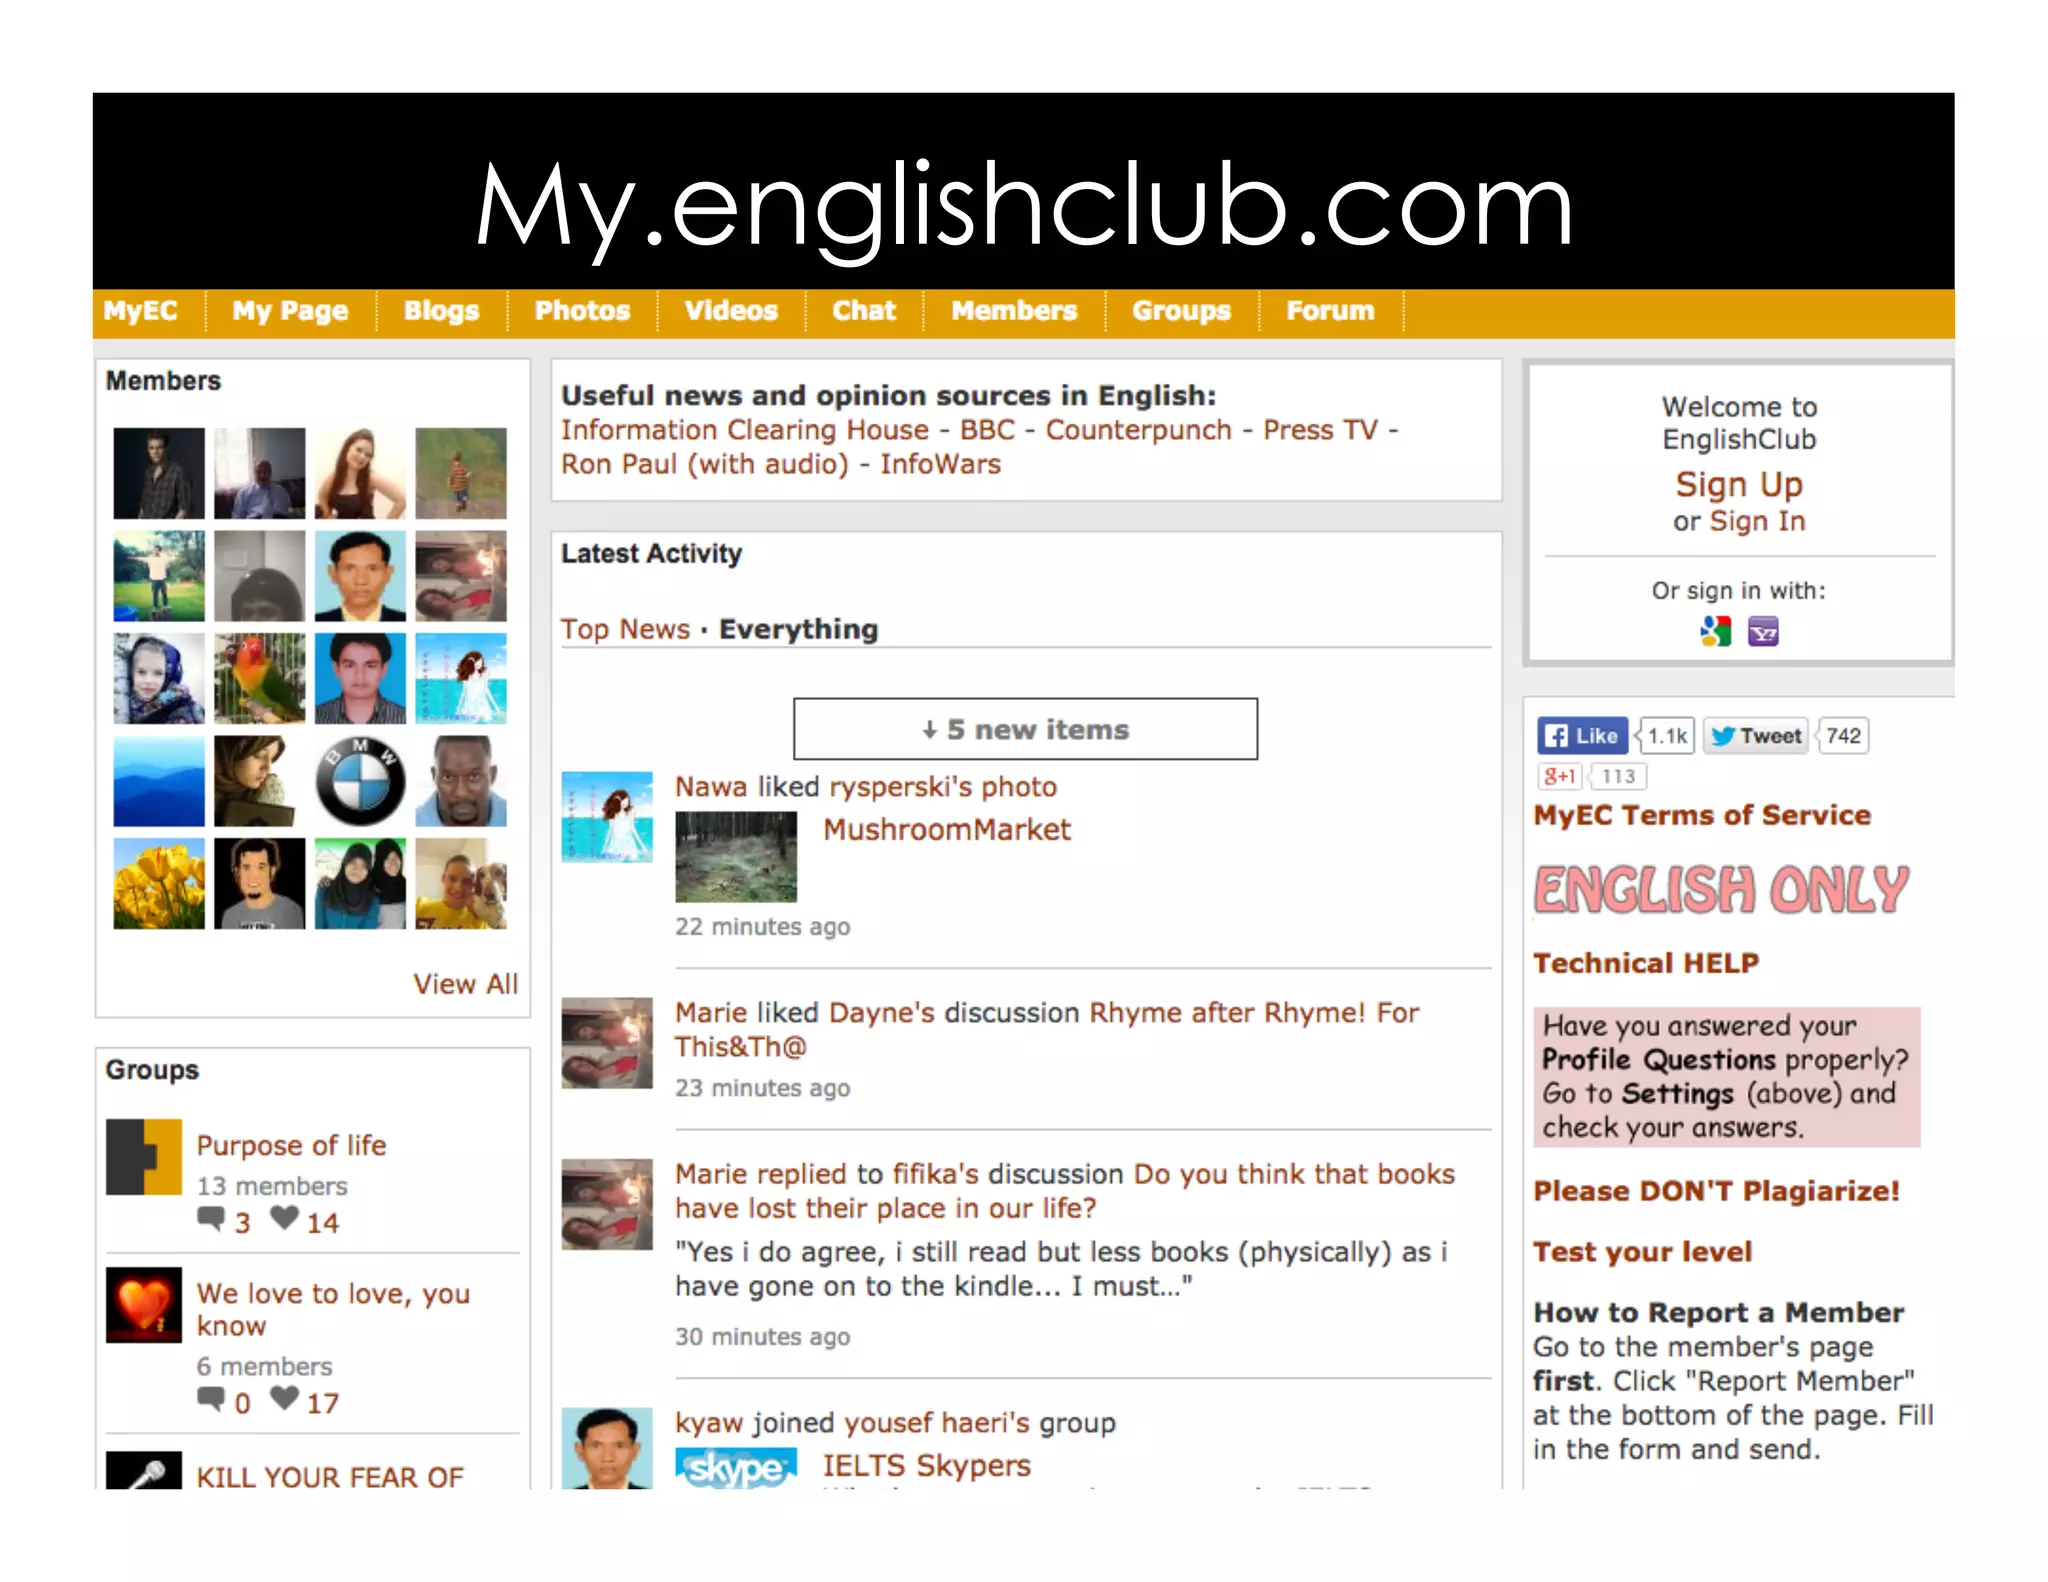The height and width of the screenshot is (1582, 2048).
Task: Open Information Clearing House link
Action: (745, 430)
